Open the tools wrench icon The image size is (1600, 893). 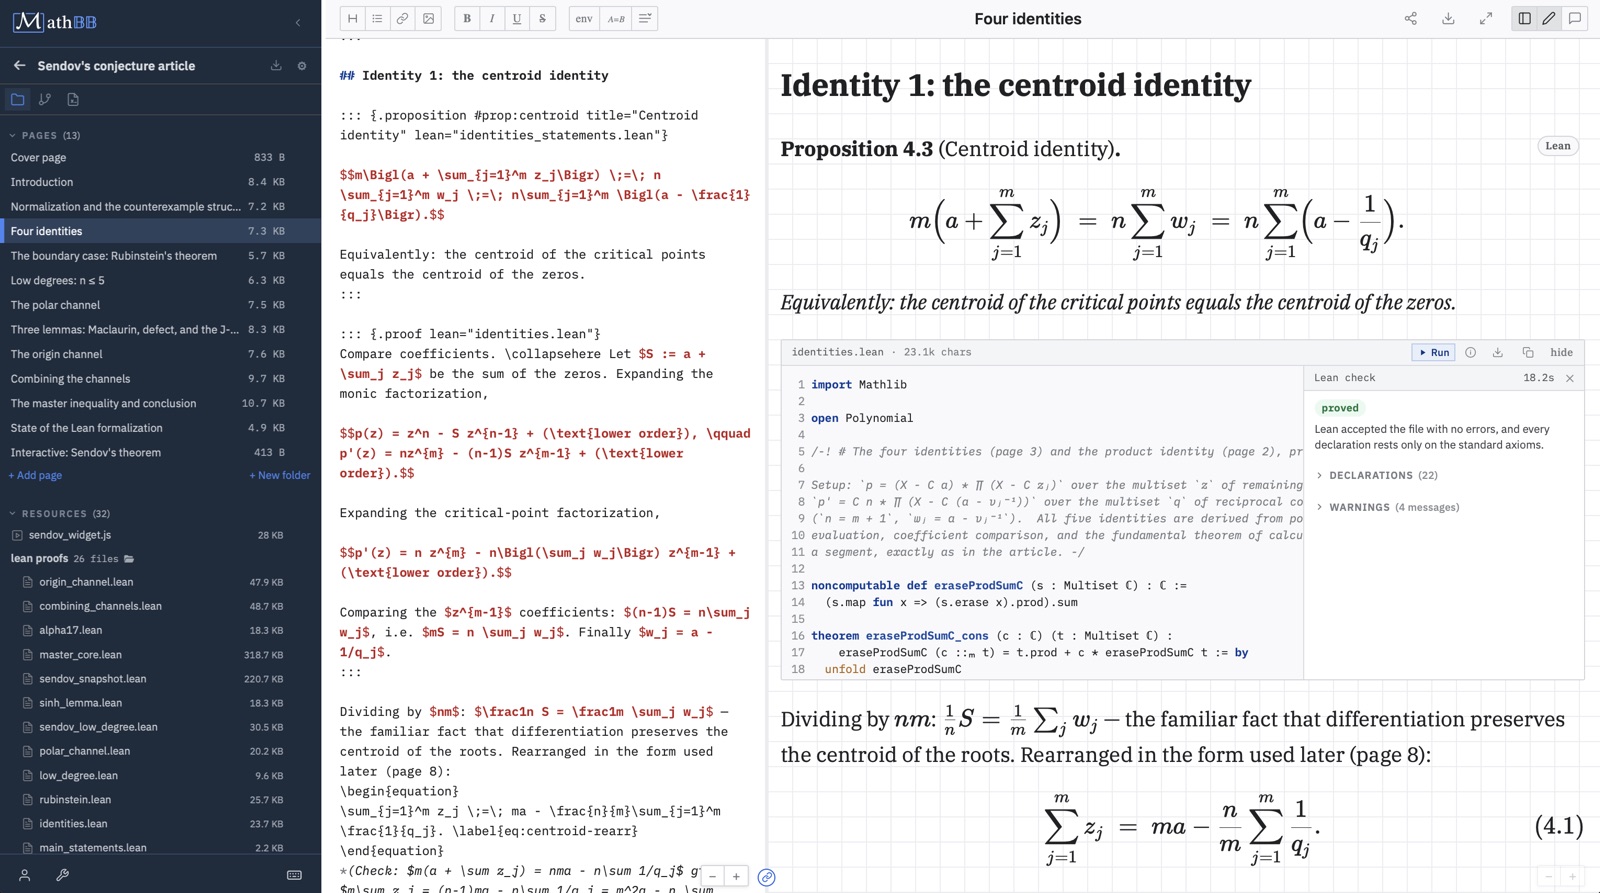[62, 875]
